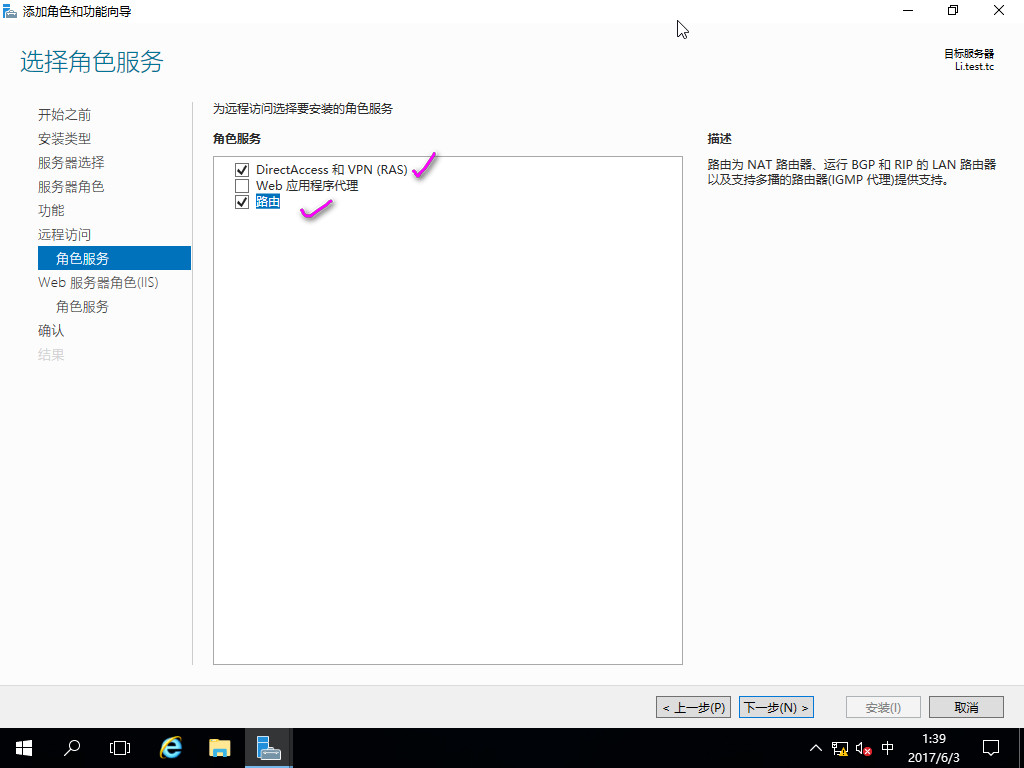The height and width of the screenshot is (768, 1024).
Task: Open the 功能 step
Action: (x=51, y=210)
